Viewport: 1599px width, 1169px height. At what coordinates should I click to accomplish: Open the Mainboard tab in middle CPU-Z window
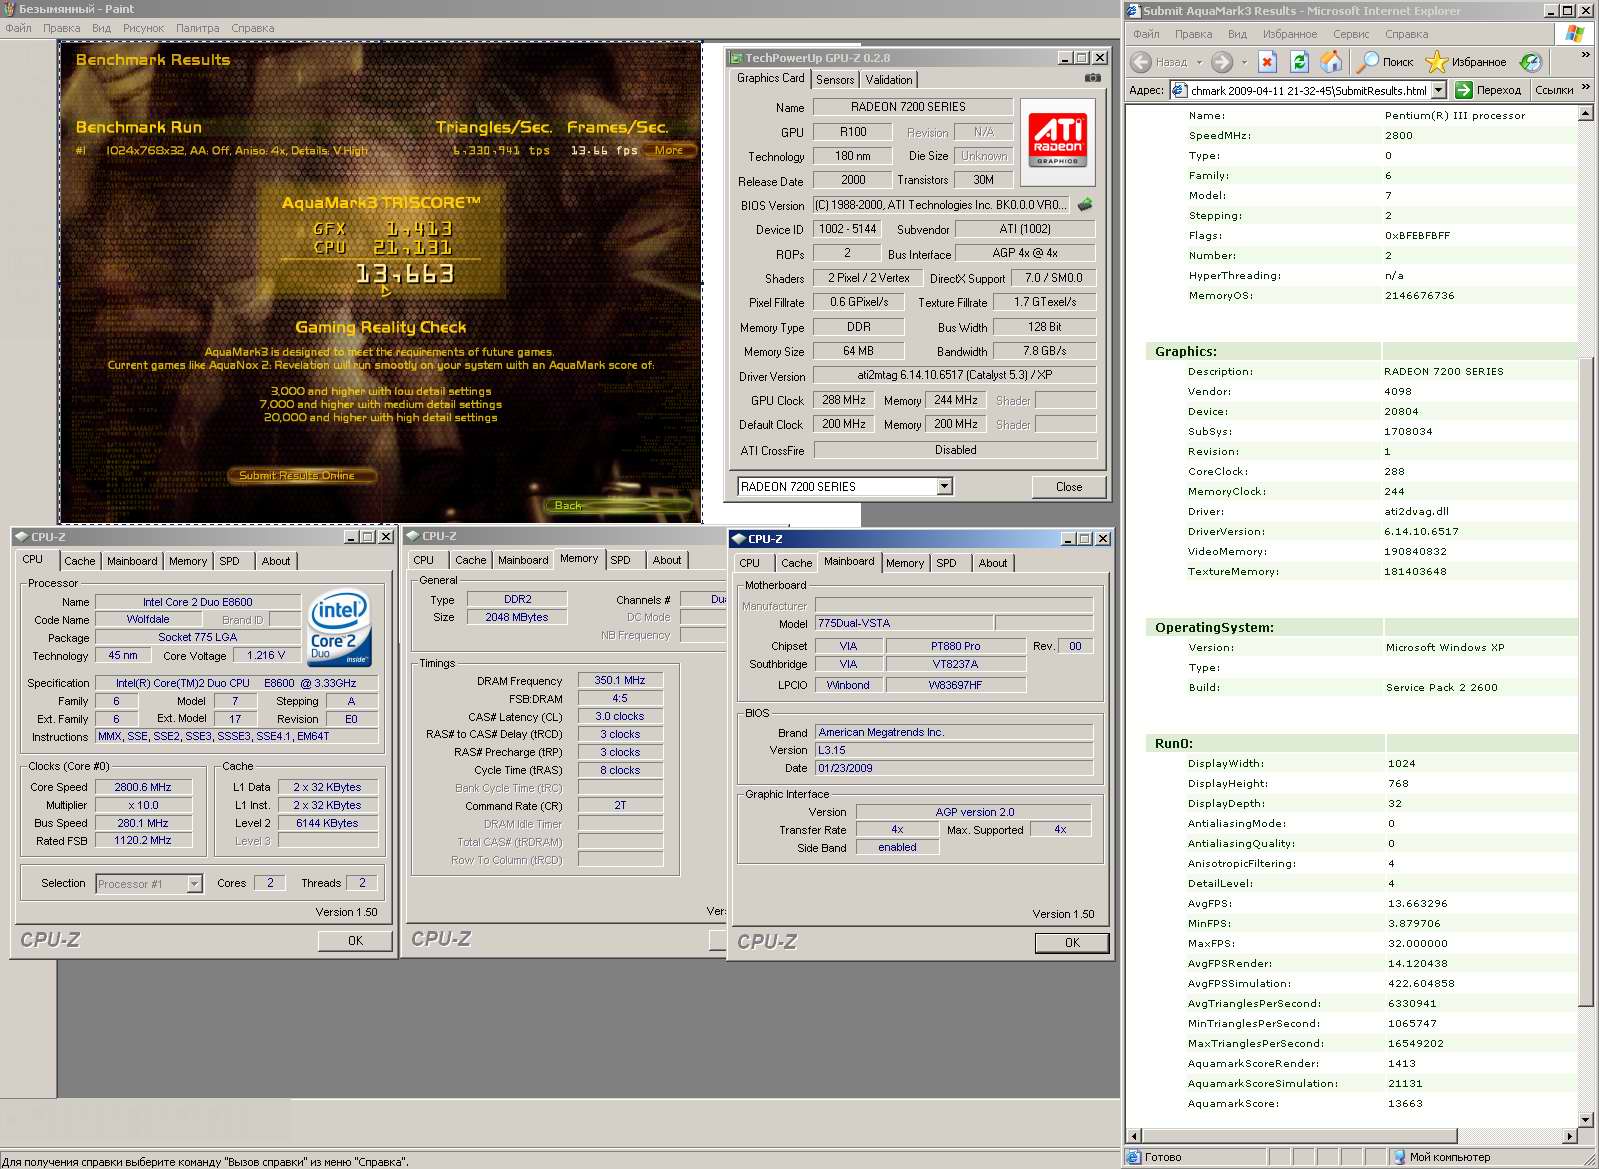click(523, 560)
